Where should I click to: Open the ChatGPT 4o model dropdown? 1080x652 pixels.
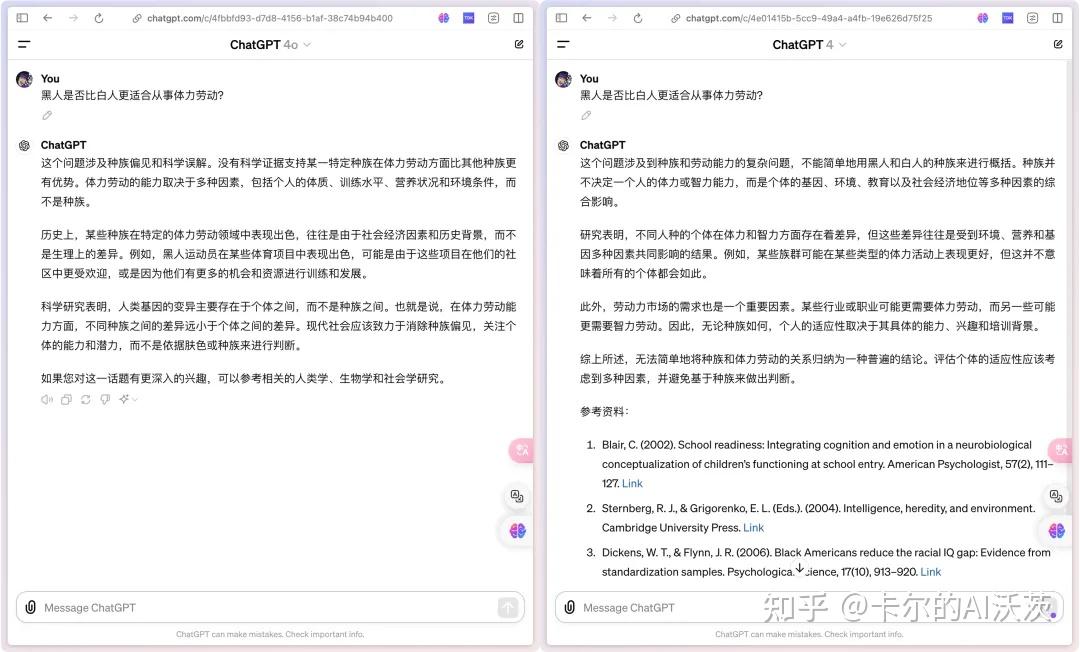point(270,44)
